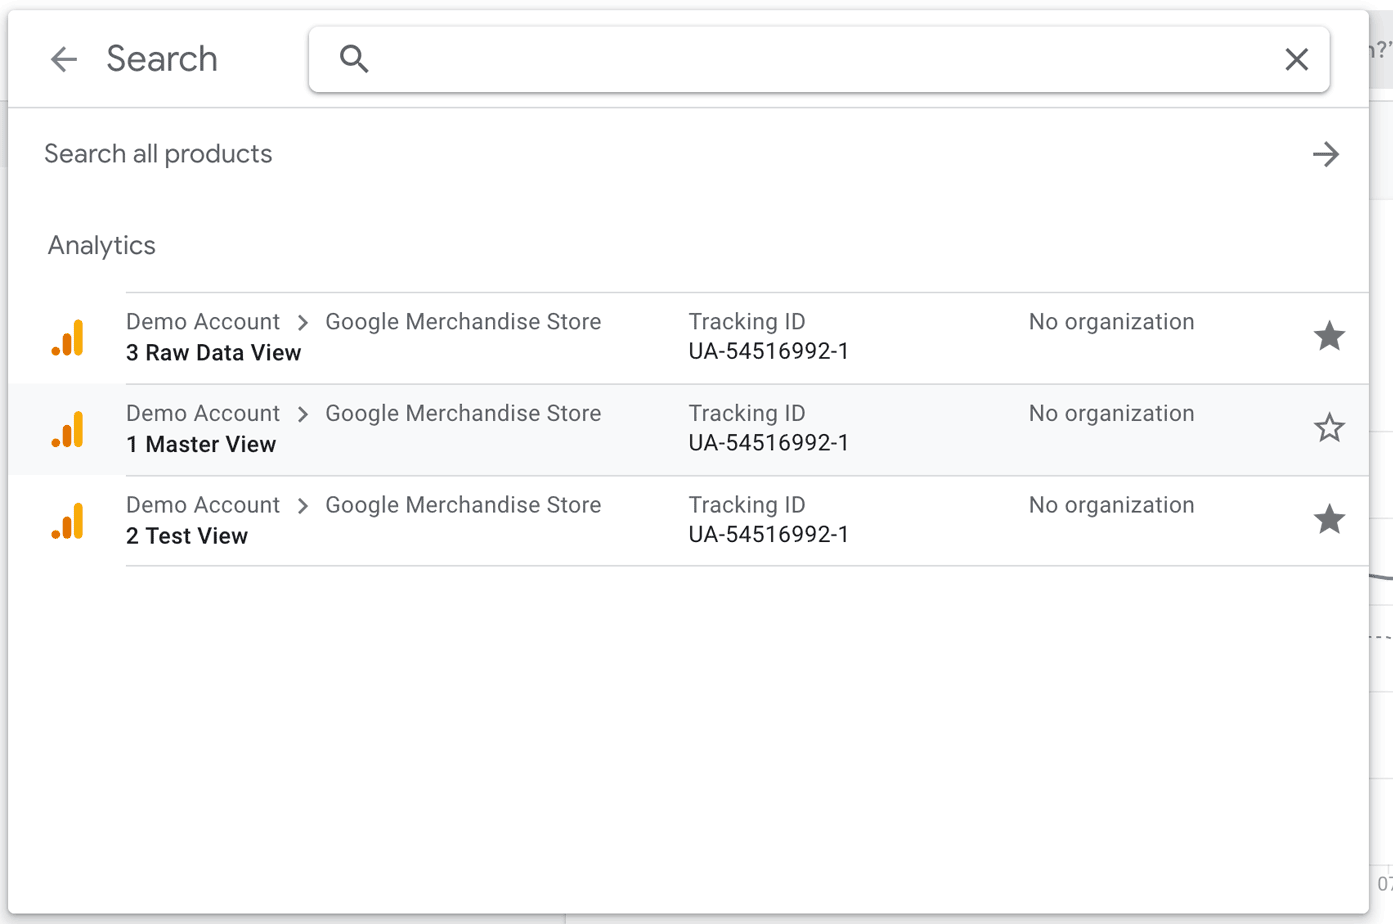1393x924 pixels.
Task: Click the chevron in the Master View breadcrumb
Action: pos(303,415)
